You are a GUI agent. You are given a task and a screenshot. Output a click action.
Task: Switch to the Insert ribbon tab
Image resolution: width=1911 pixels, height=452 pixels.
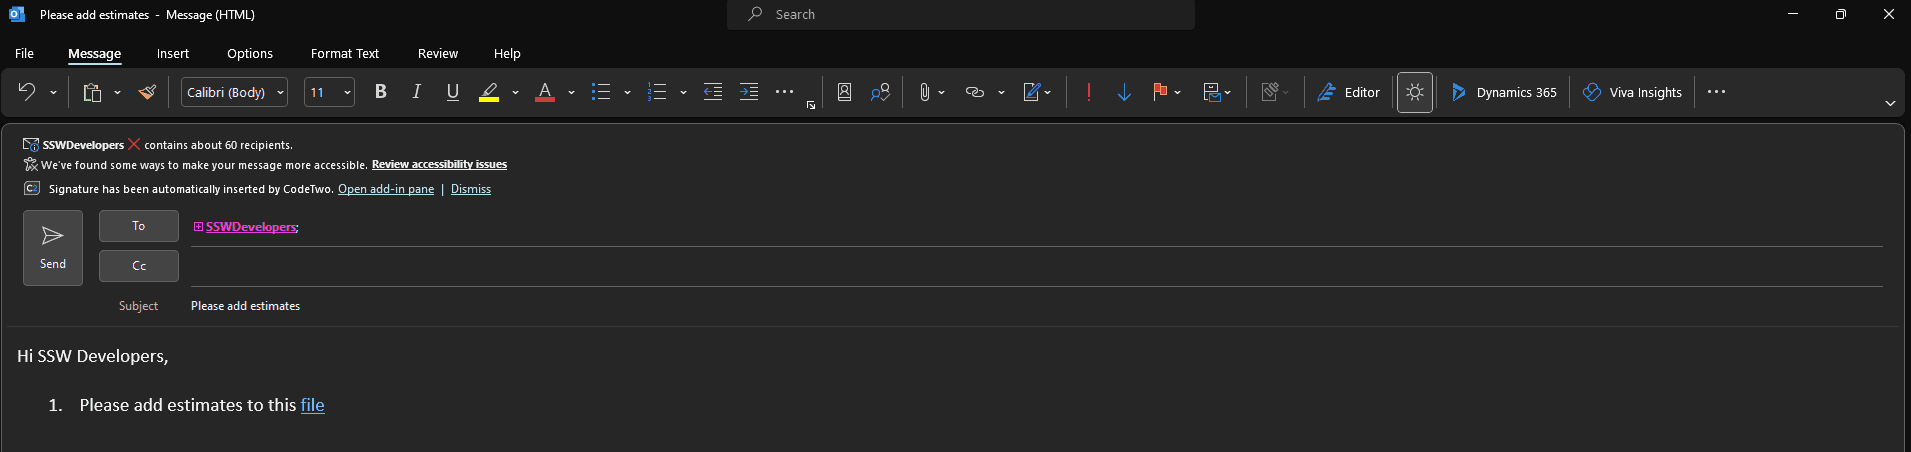pos(173,54)
